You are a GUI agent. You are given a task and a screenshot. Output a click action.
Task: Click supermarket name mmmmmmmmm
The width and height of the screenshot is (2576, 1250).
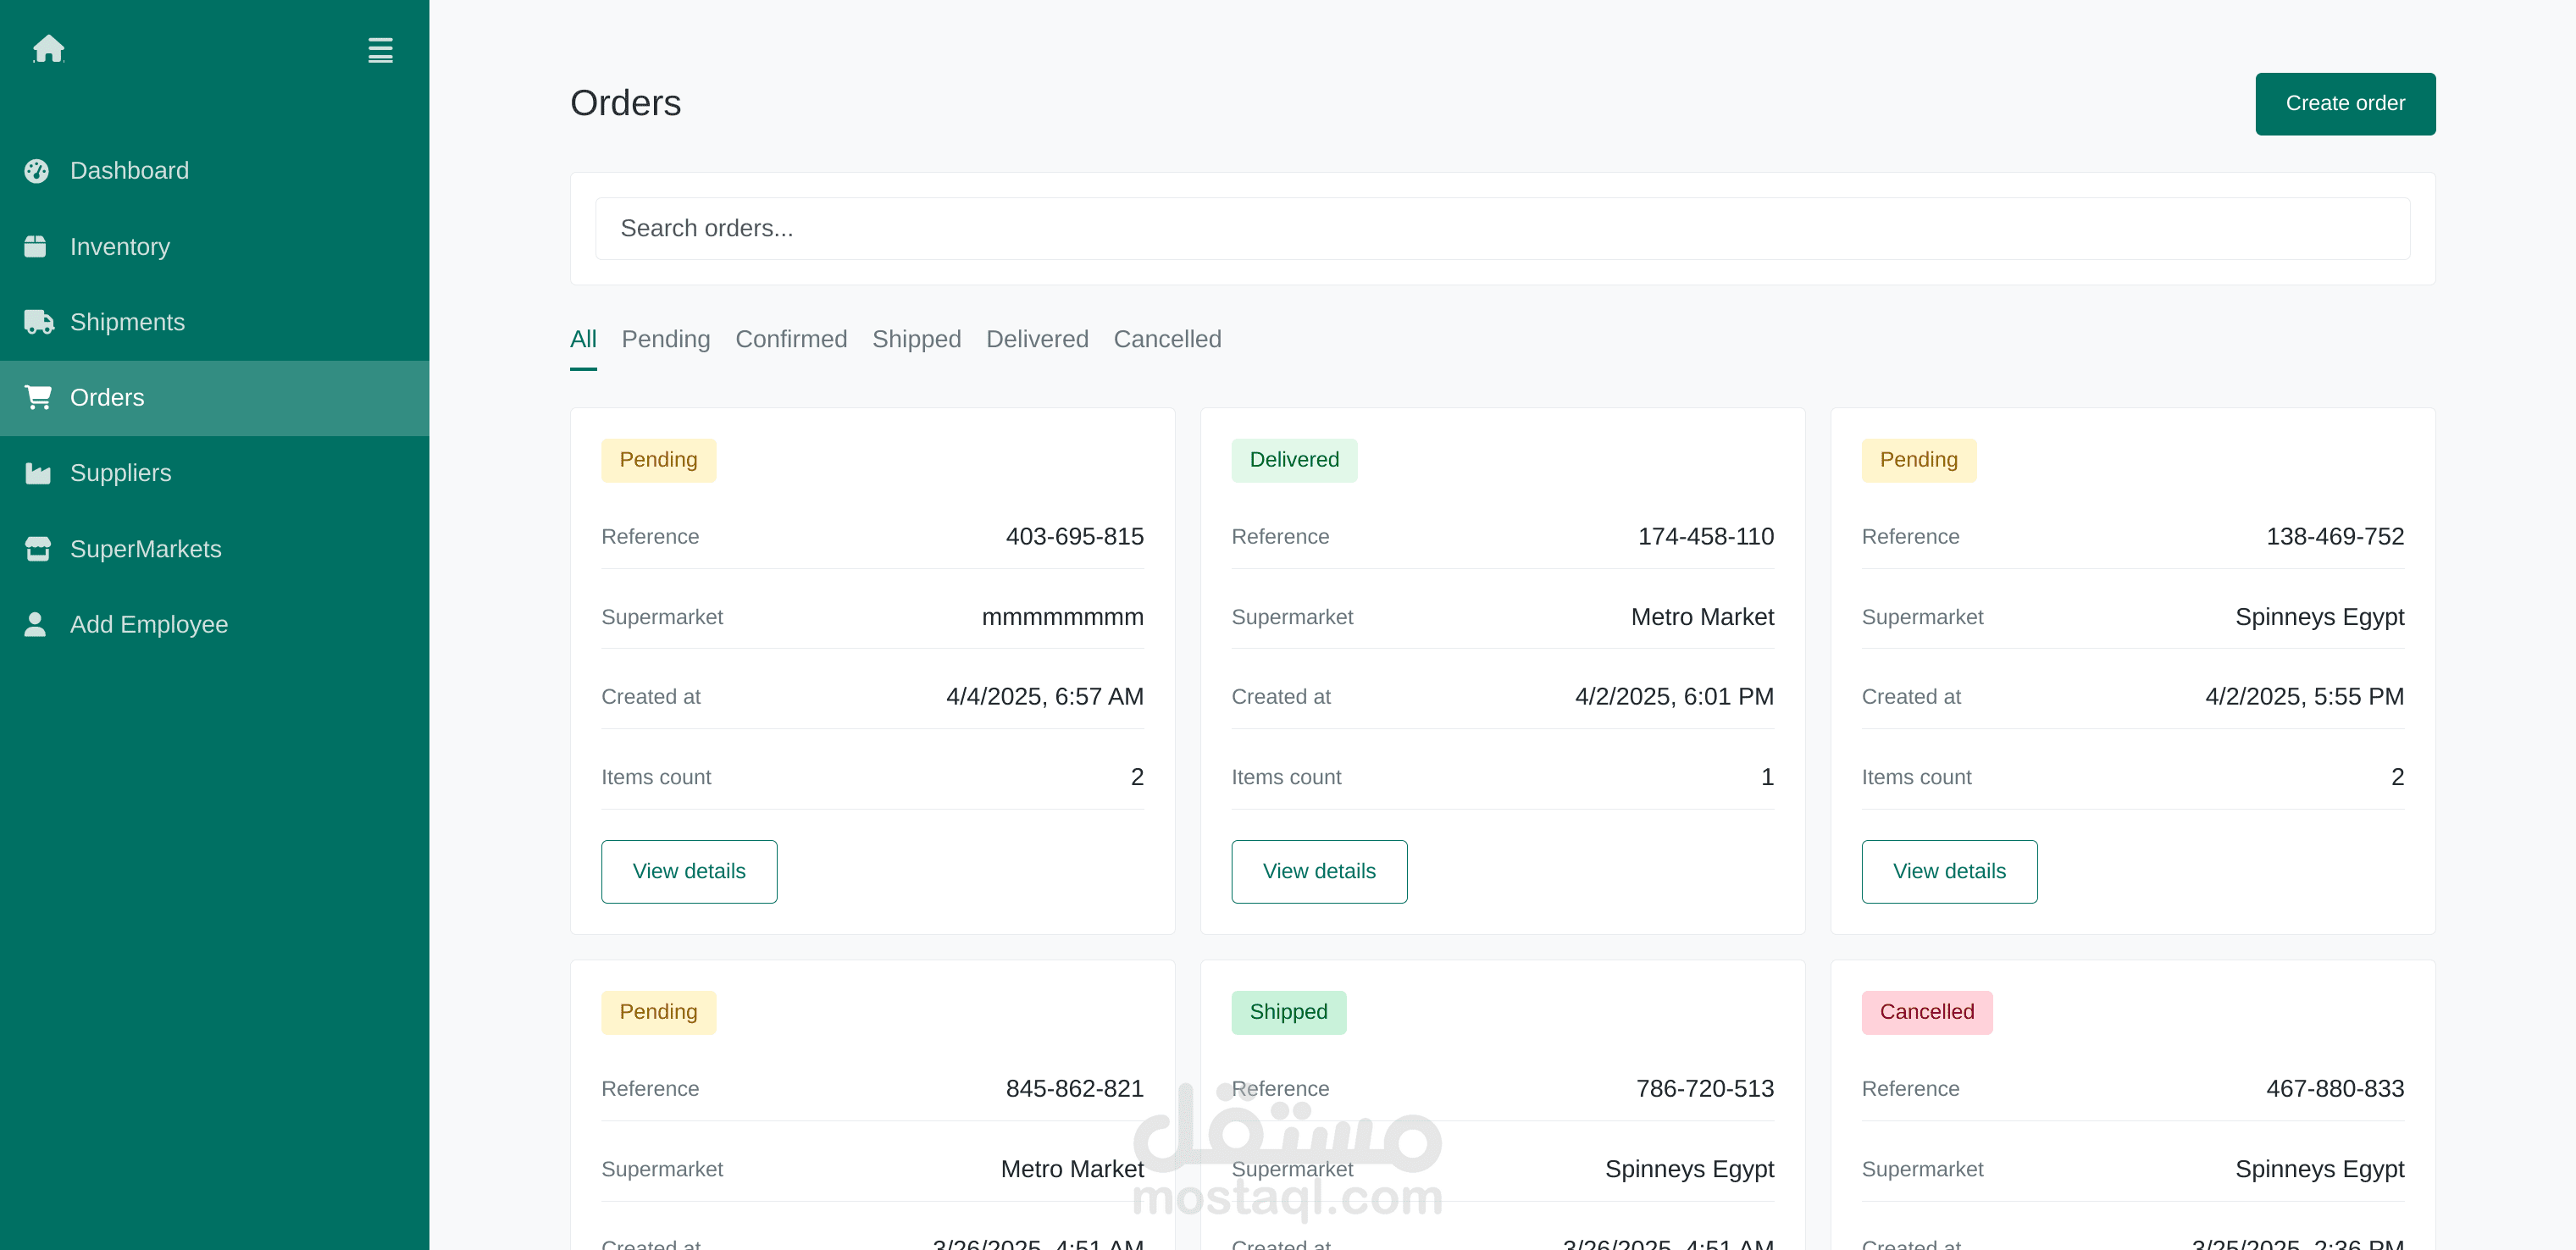coord(1062,617)
